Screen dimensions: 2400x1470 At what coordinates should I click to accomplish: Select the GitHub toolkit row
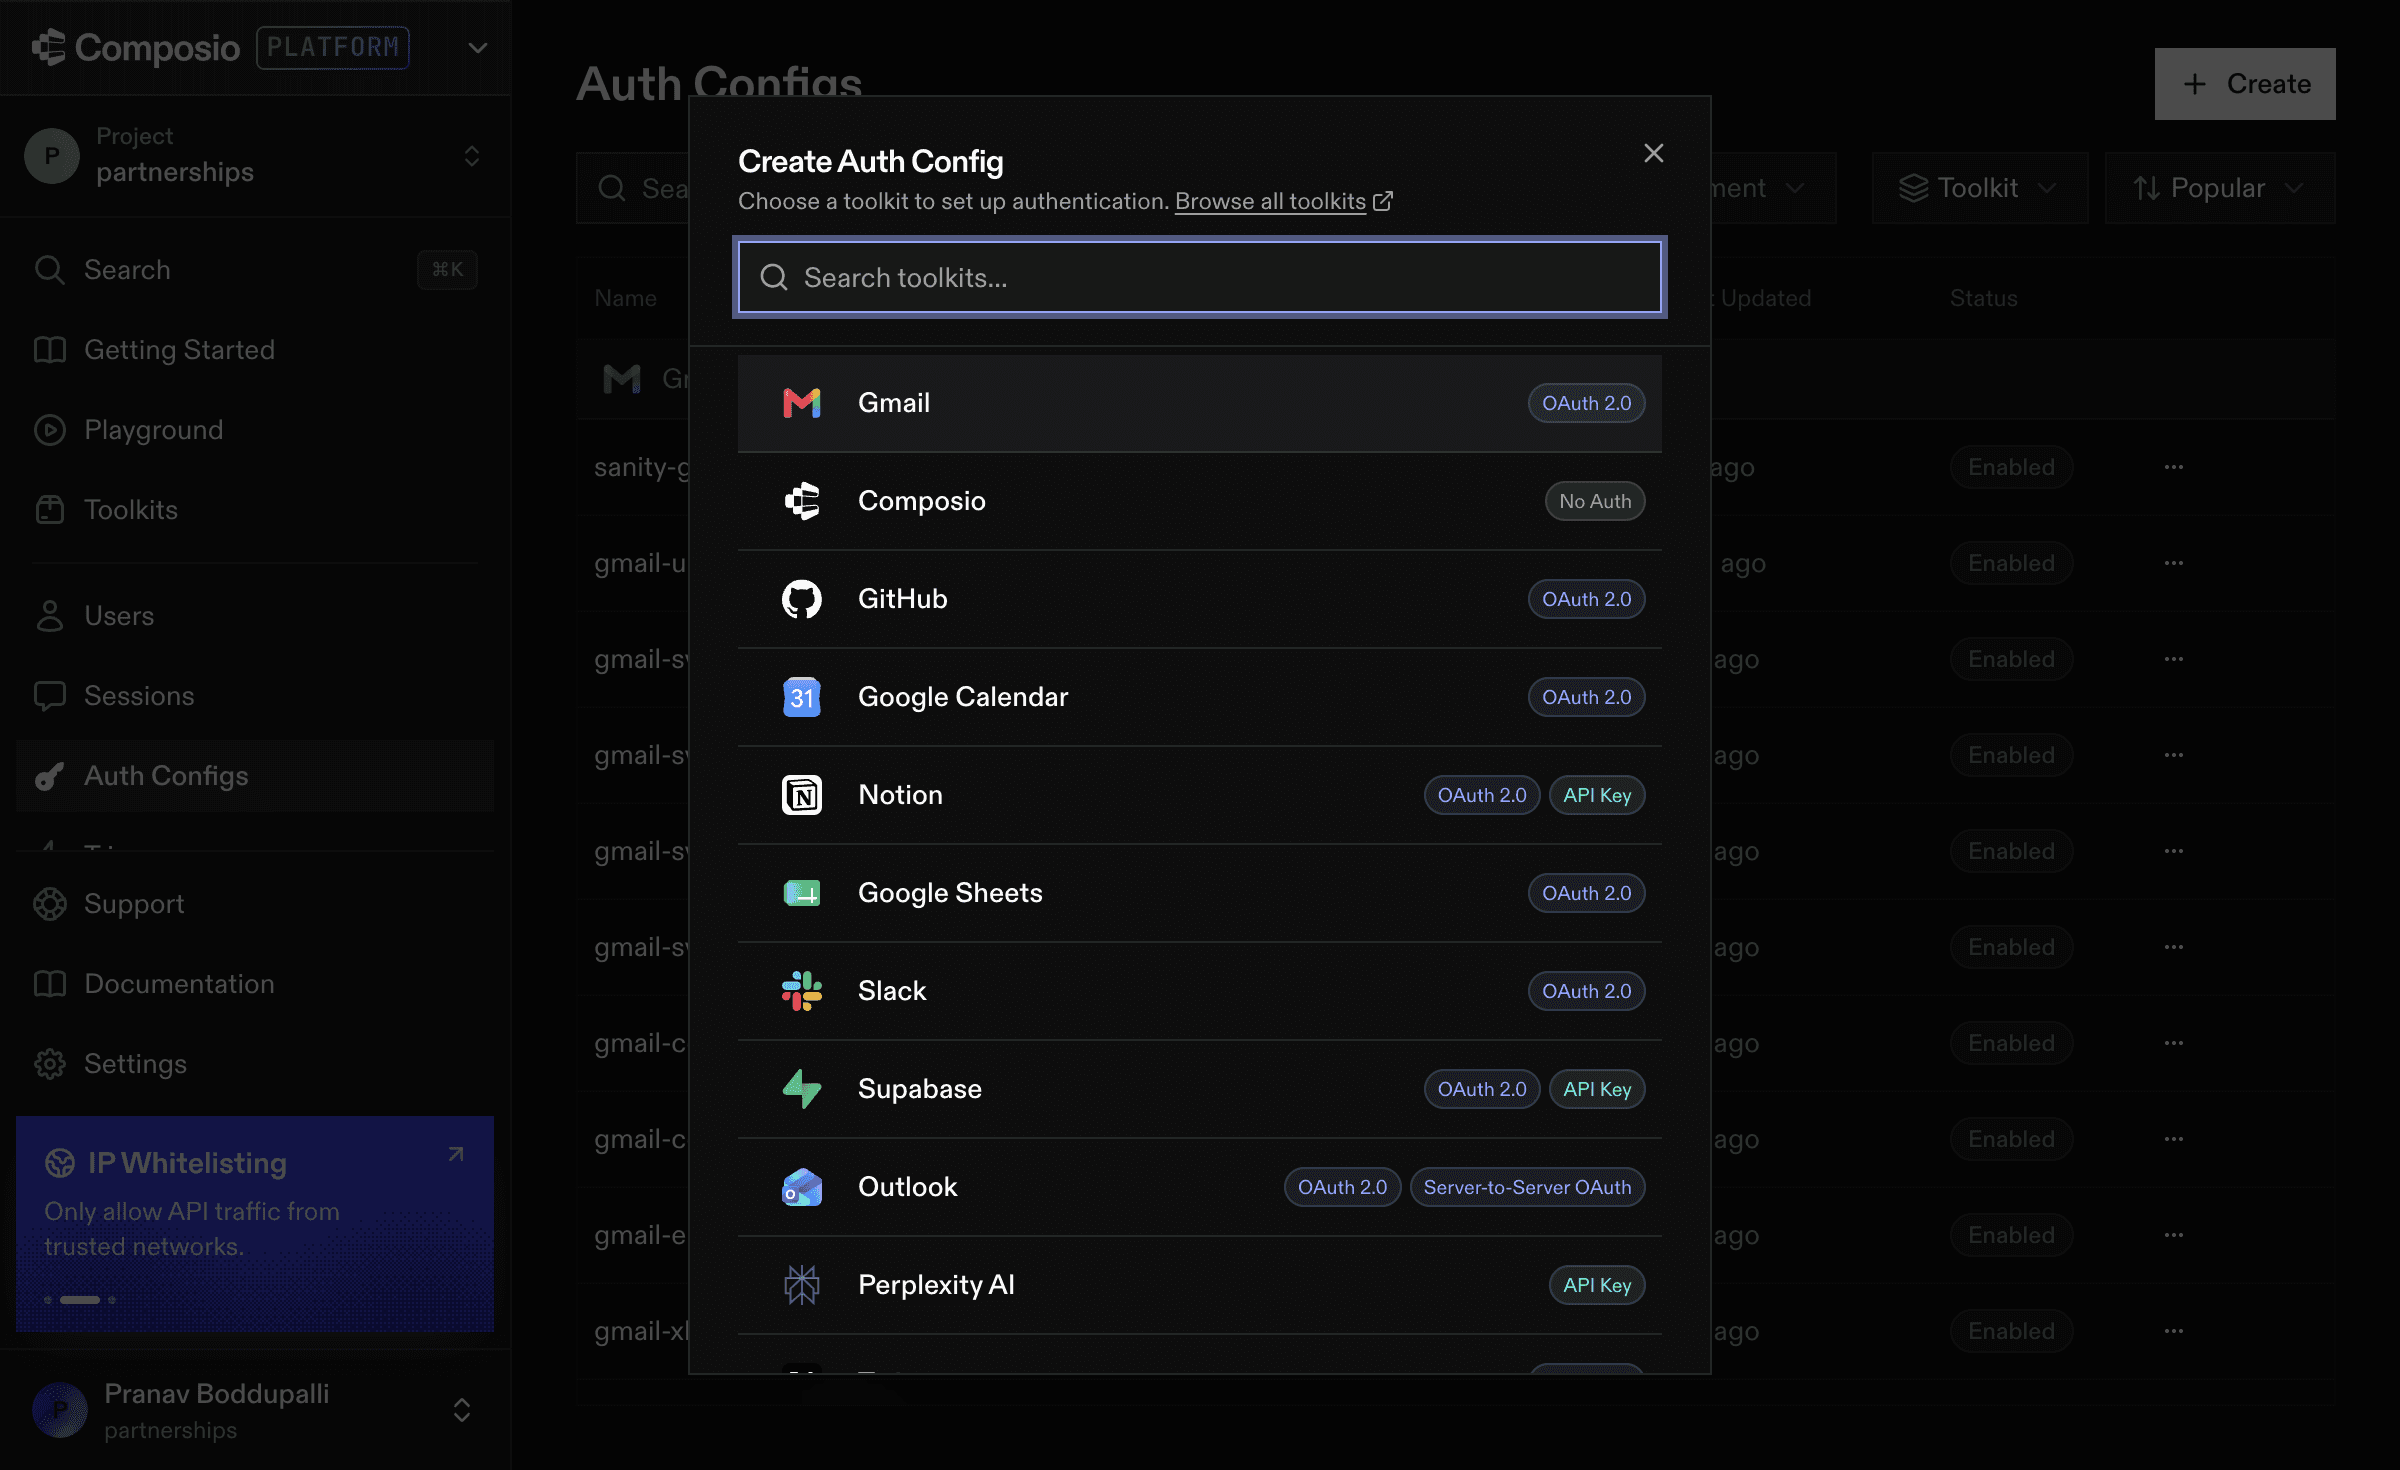coord(1199,599)
